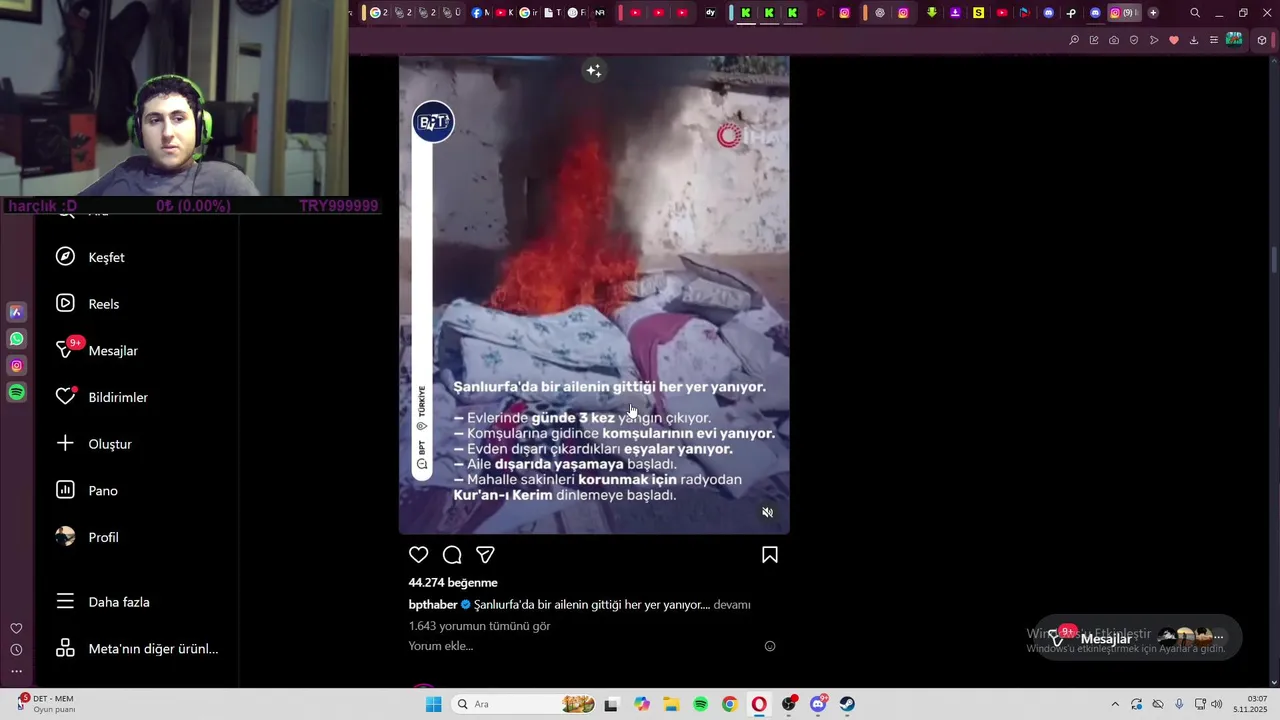Click the sparkle icon above the video
This screenshot has height=720, width=1280.
594,70
